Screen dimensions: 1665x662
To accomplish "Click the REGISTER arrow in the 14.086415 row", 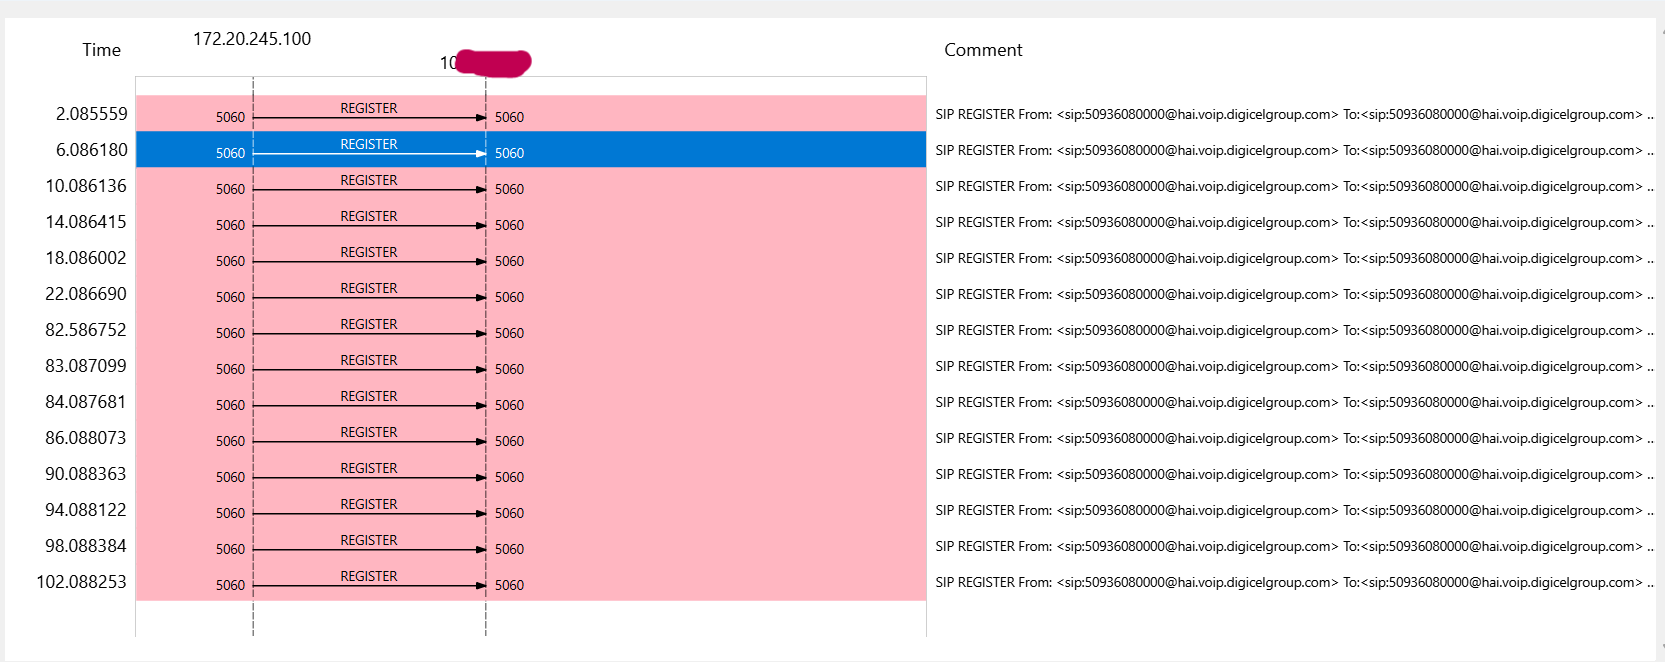I will 369,226.
